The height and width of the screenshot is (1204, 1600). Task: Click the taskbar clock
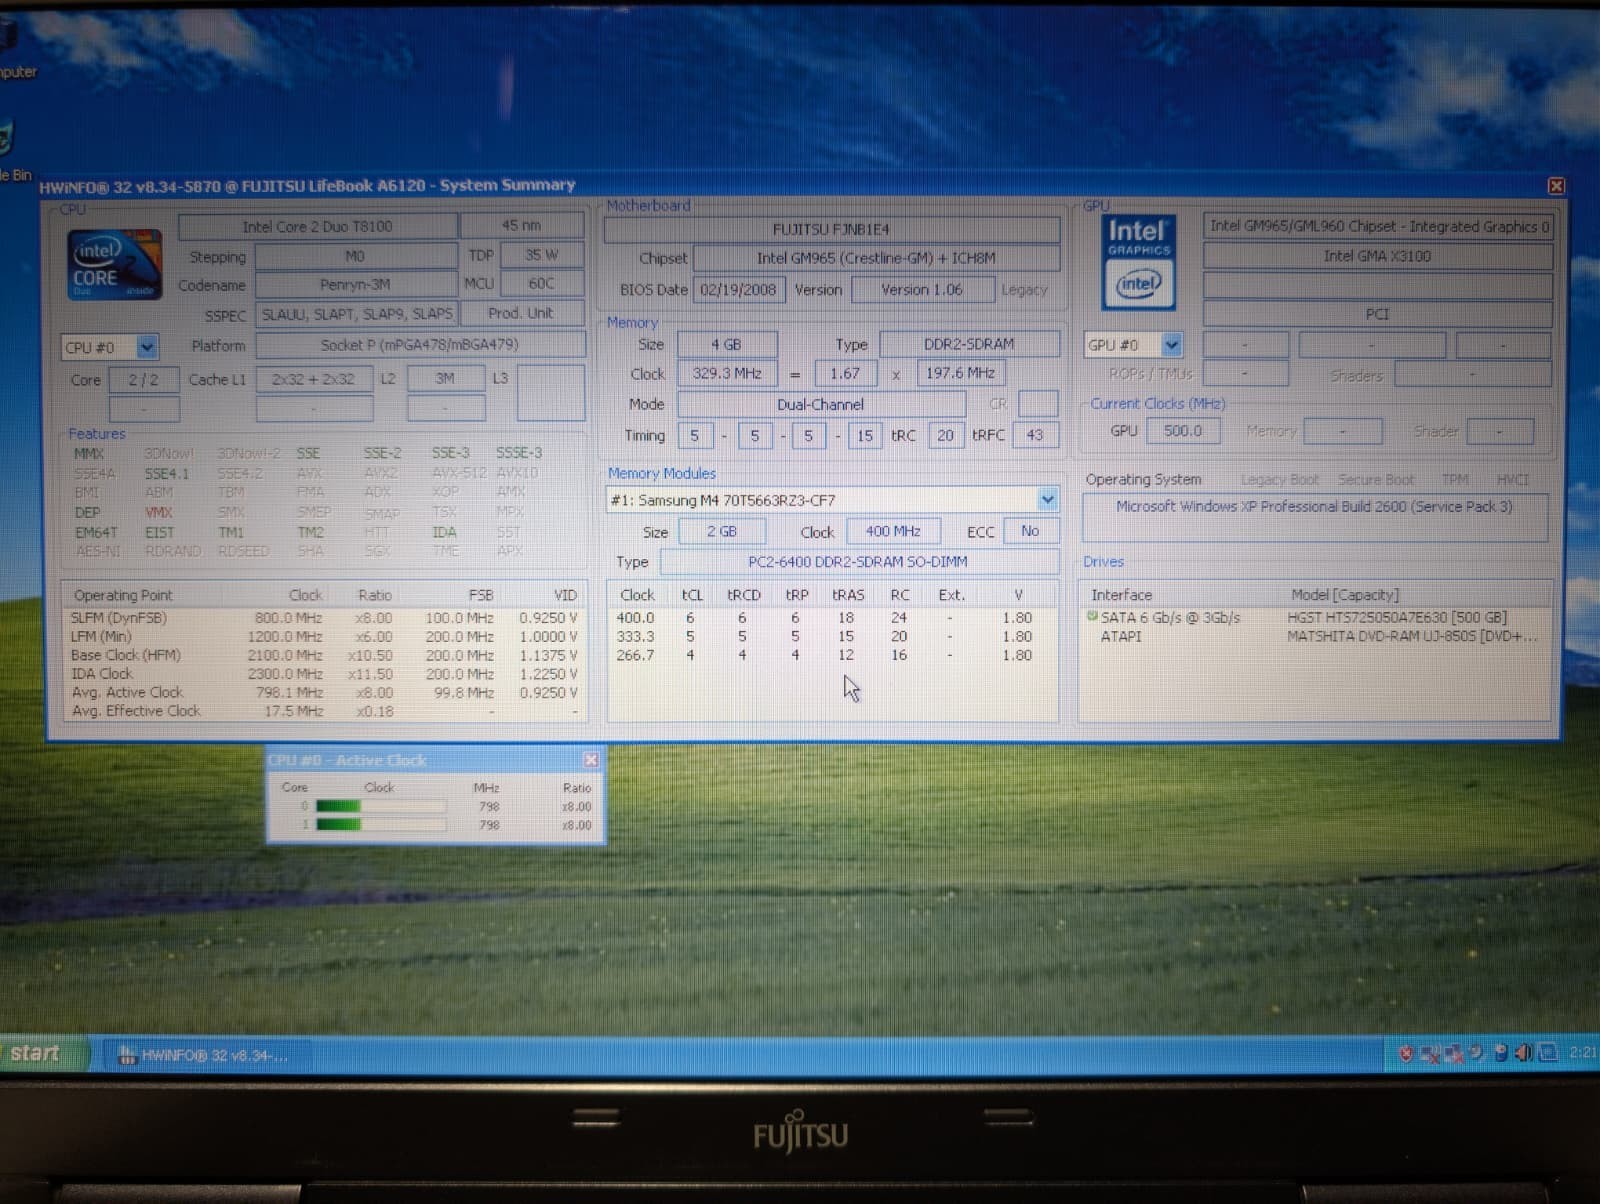[1583, 1053]
